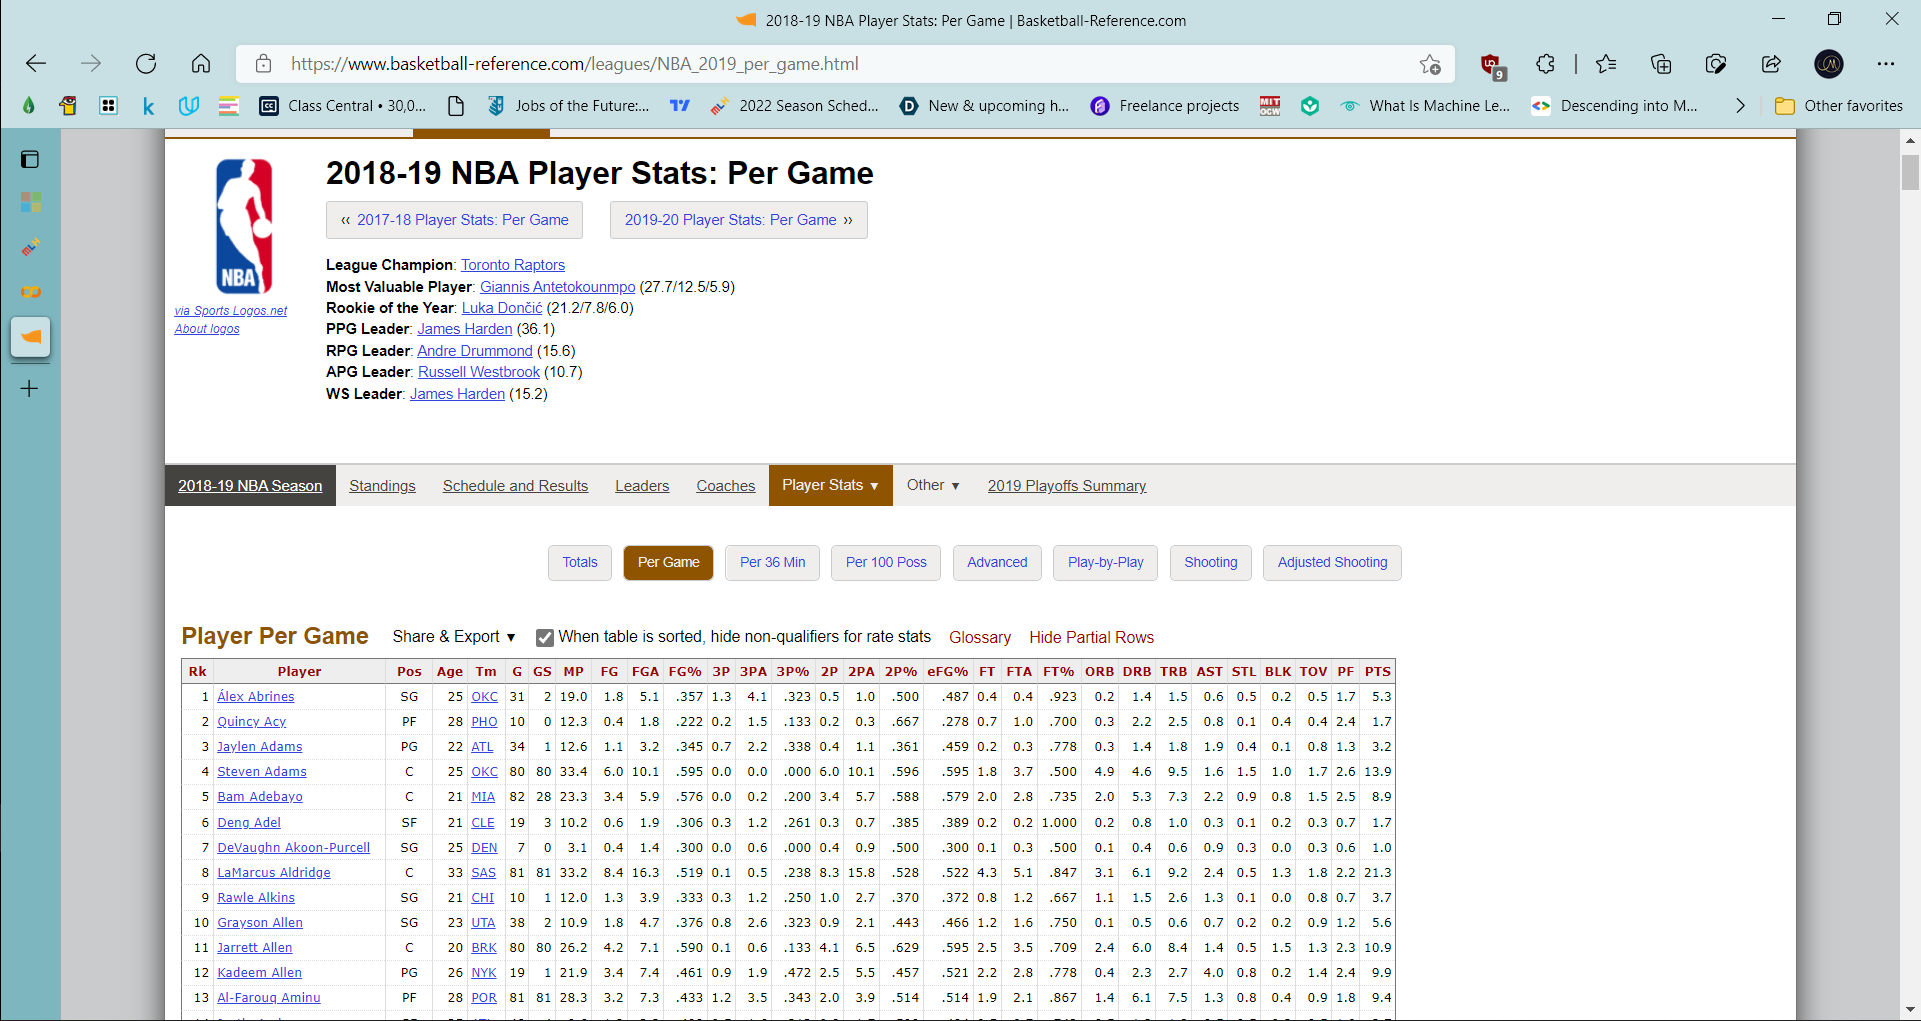Open the Freelance projects bookmark

click(x=1165, y=106)
